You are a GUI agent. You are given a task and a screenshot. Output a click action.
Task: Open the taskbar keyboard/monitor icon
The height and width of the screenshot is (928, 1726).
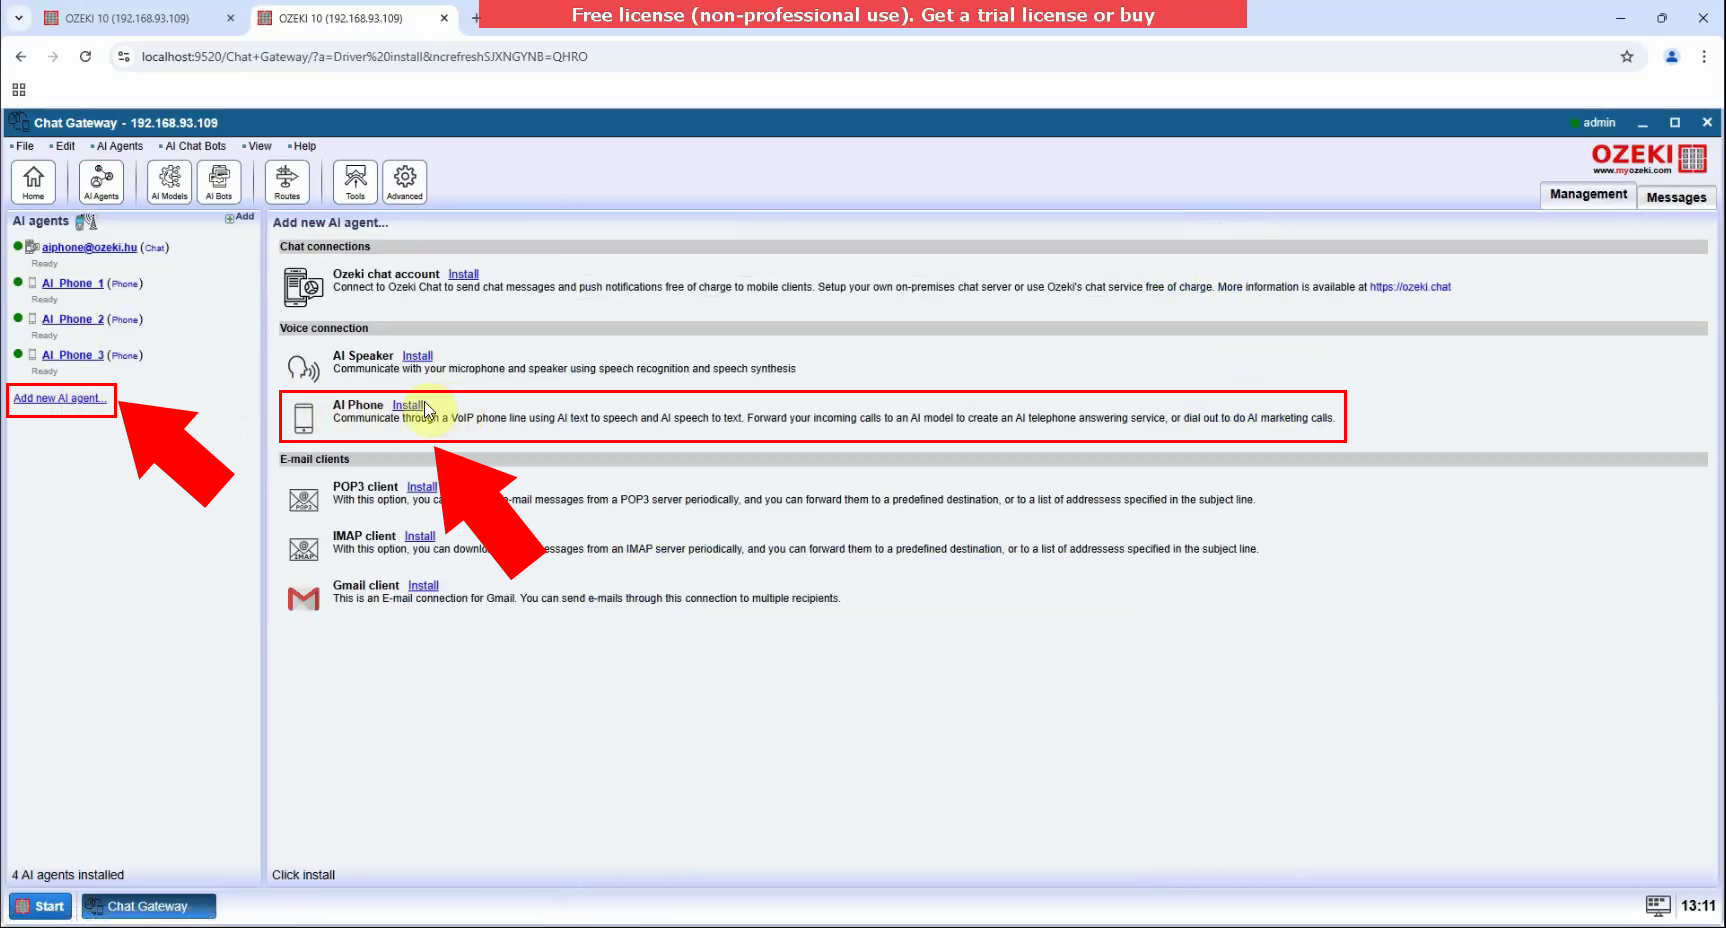pos(1658,906)
